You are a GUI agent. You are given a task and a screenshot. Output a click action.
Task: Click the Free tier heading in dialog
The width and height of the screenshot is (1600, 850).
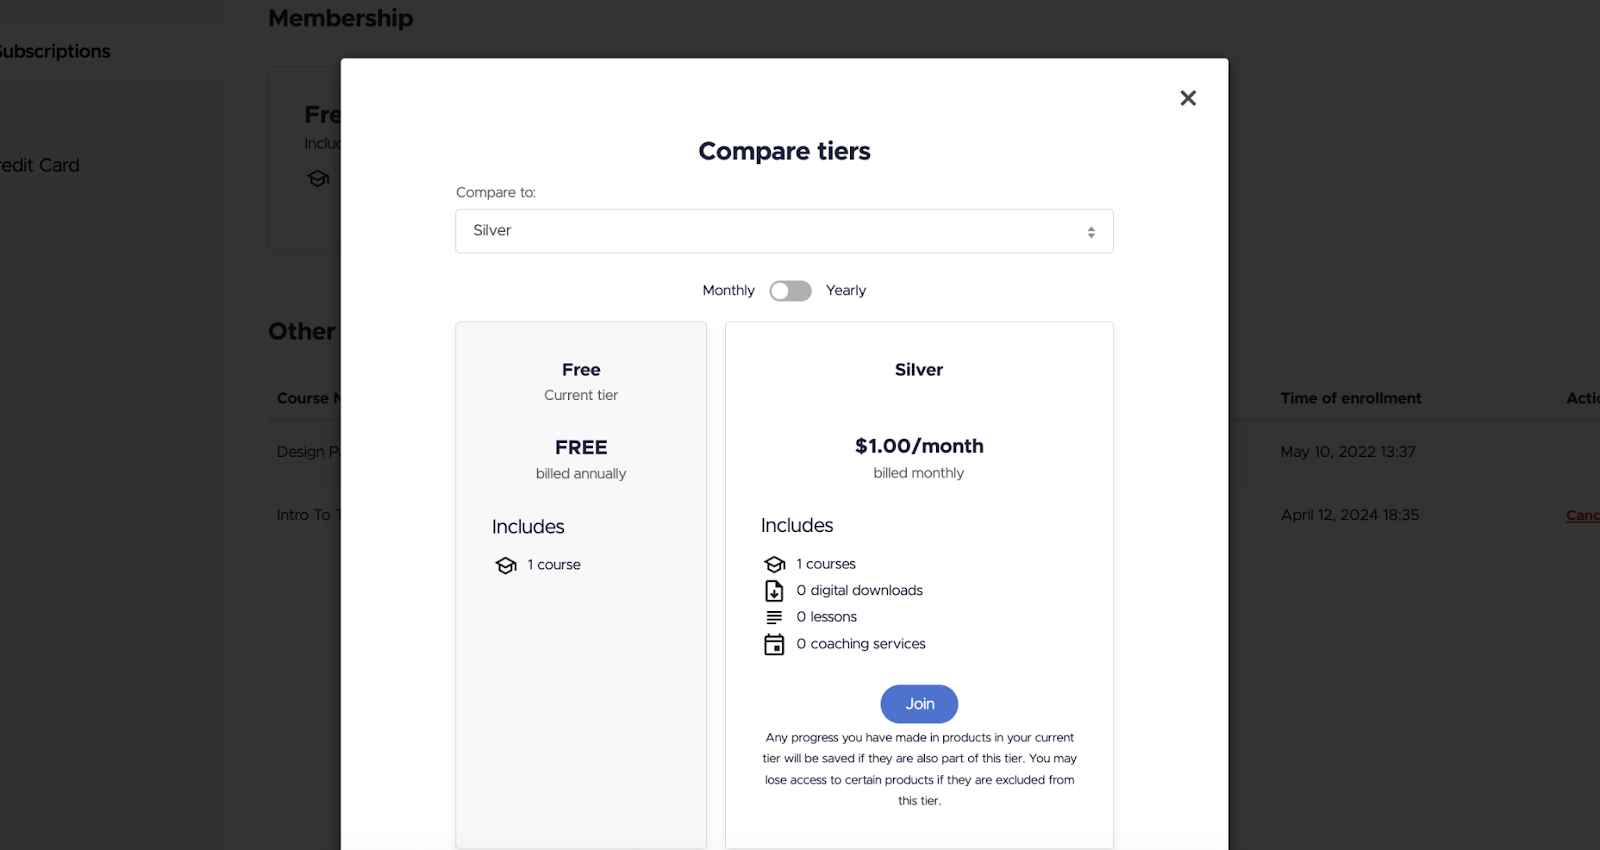581,370
